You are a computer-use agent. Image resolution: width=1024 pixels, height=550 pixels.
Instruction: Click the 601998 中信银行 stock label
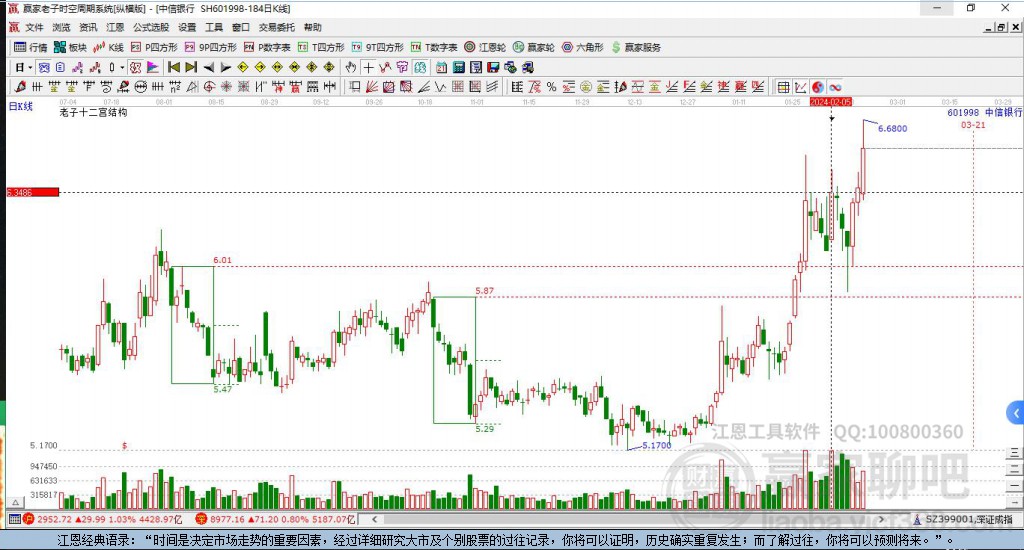pyautogui.click(x=984, y=112)
